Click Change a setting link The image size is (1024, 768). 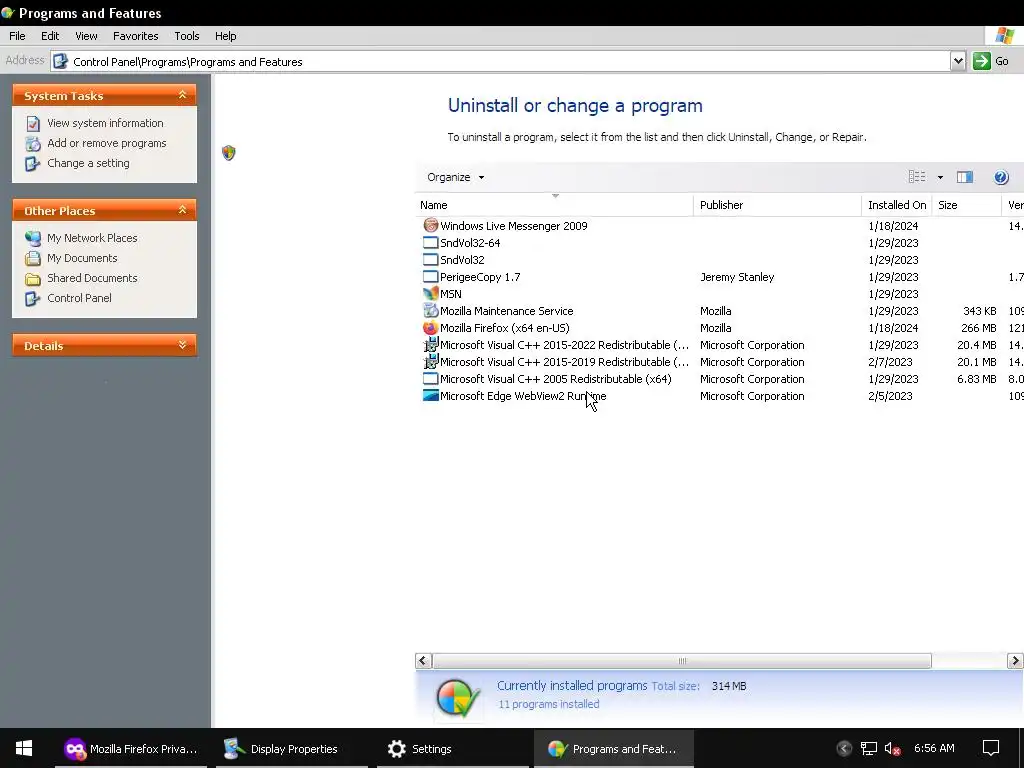tap(88, 163)
